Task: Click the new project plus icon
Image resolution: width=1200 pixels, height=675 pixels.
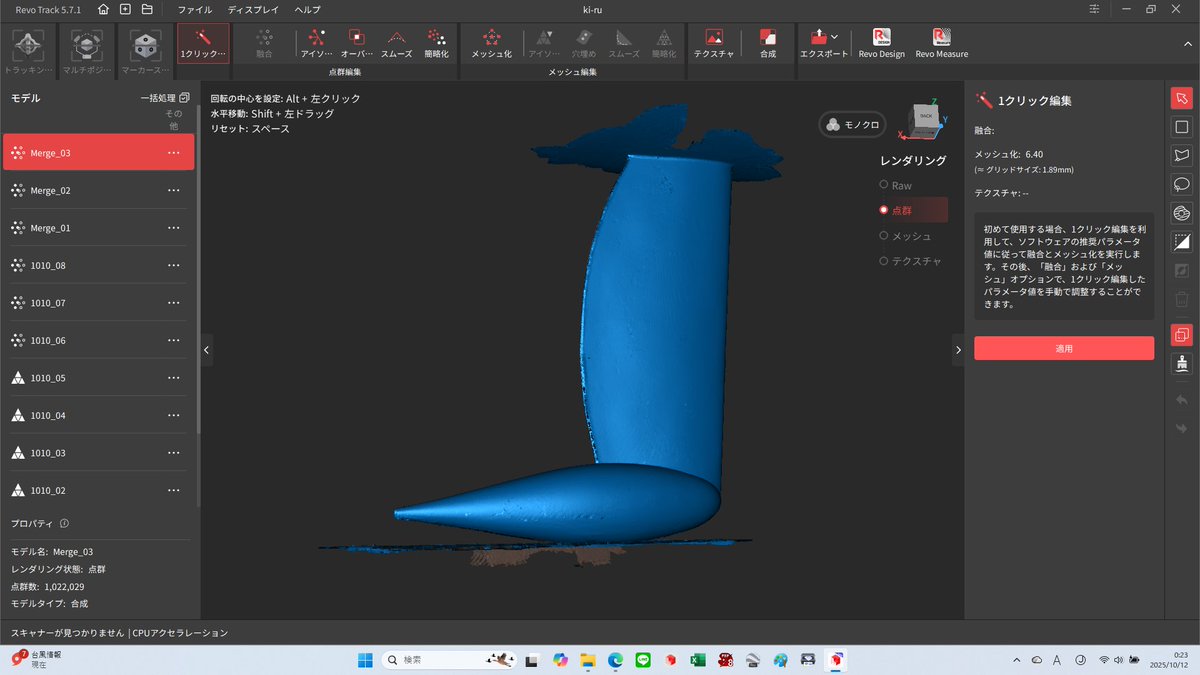Action: coord(125,9)
